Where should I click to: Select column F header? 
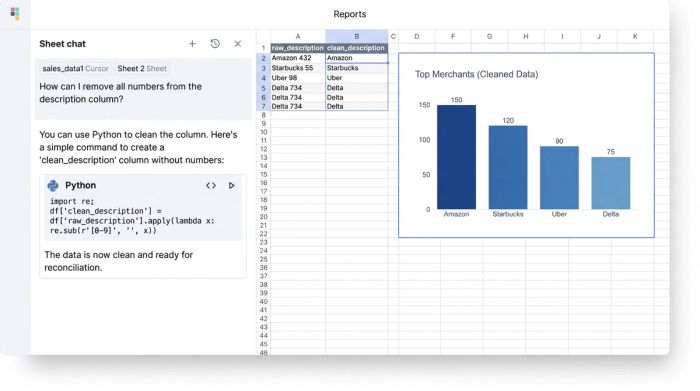coord(453,36)
